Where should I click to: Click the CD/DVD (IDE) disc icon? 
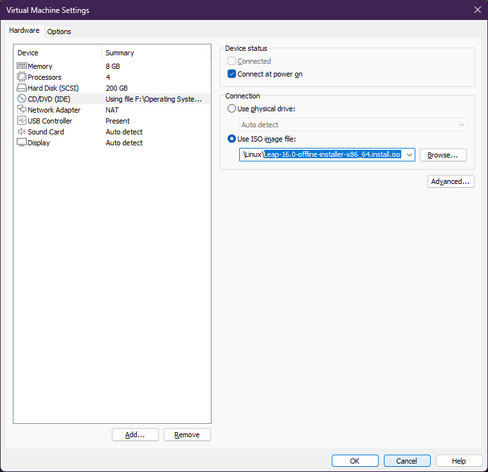click(x=21, y=99)
